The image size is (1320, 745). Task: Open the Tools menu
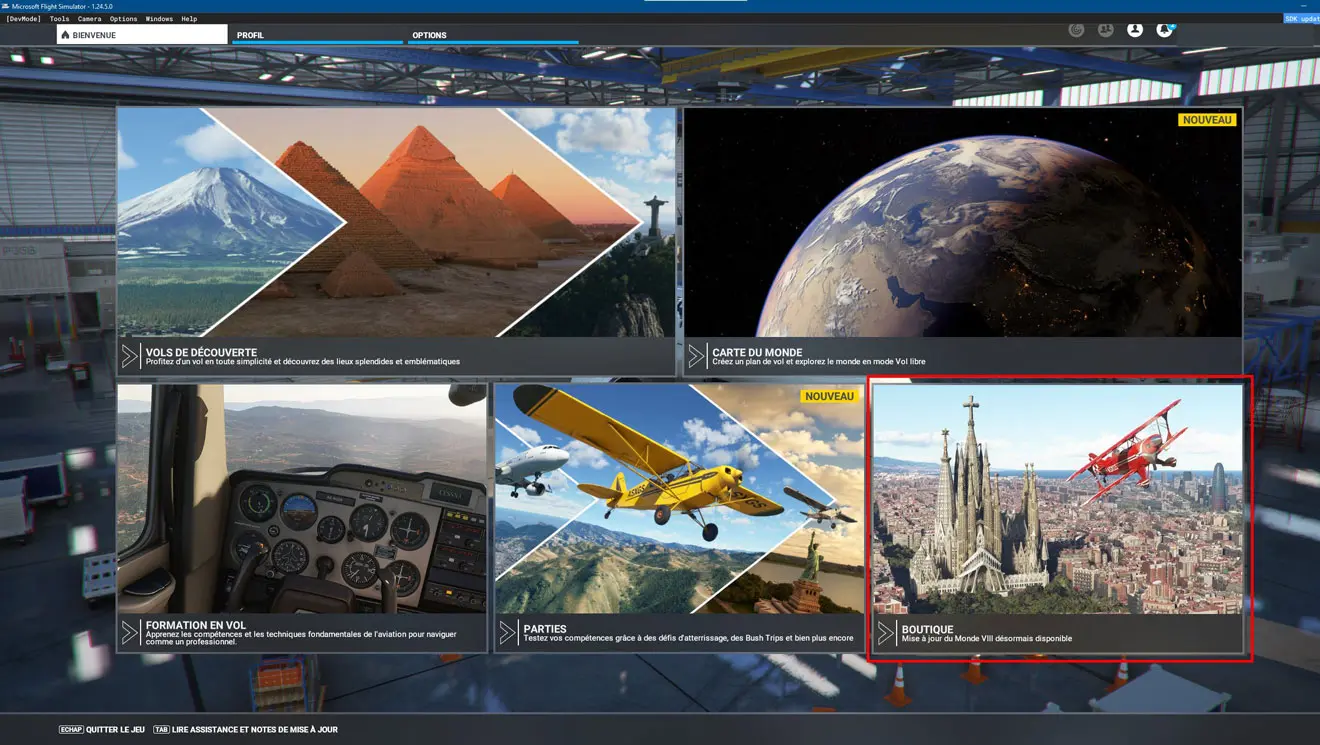[60, 18]
